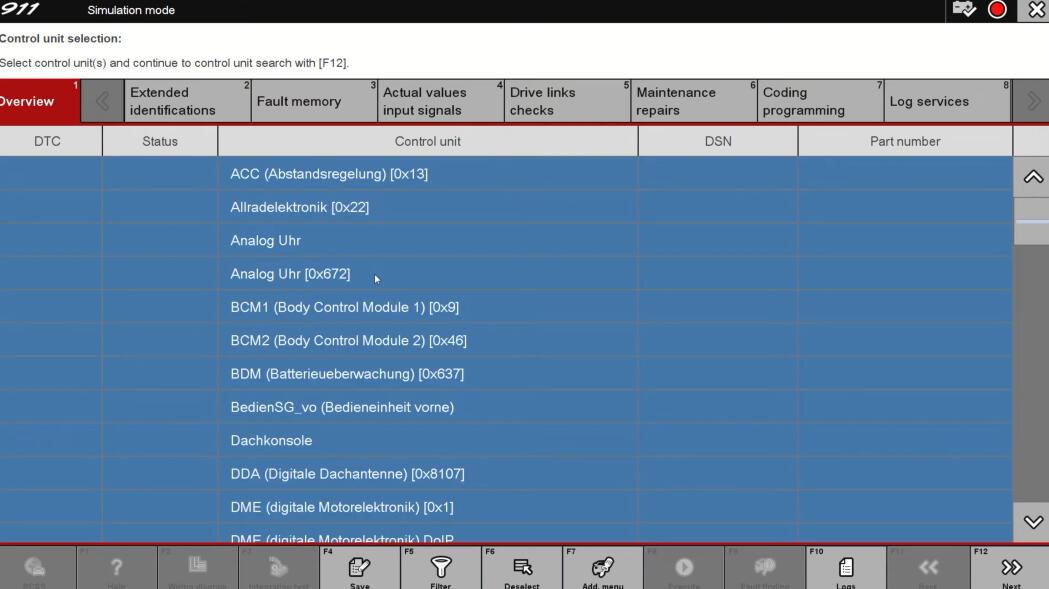Image resolution: width=1049 pixels, height=589 pixels.
Task: Click the red record indicator icon
Action: pos(997,10)
